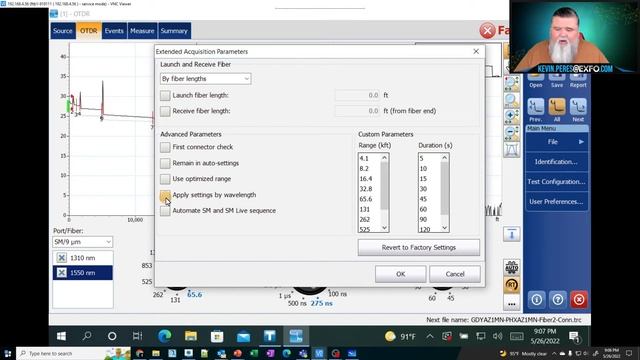The height and width of the screenshot is (360, 640).
Task: Click Range list scroll-down arrow
Action: click(384, 228)
